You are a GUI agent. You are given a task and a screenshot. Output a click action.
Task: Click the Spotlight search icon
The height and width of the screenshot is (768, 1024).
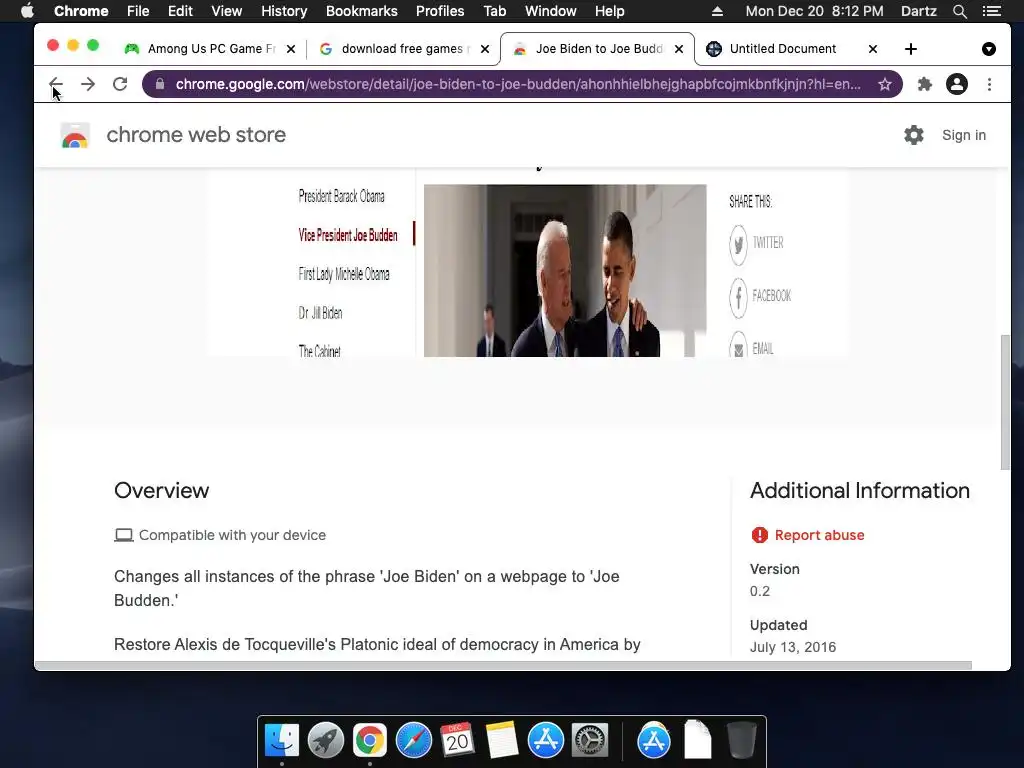[x=959, y=11]
